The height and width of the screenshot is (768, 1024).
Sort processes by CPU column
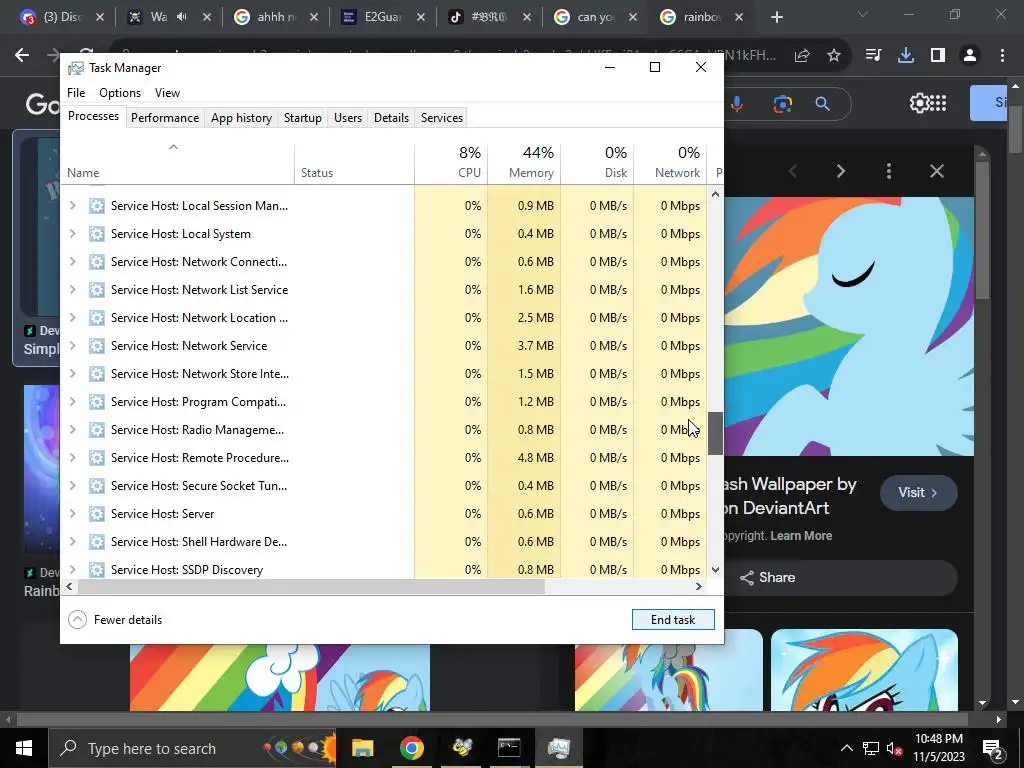click(x=451, y=162)
